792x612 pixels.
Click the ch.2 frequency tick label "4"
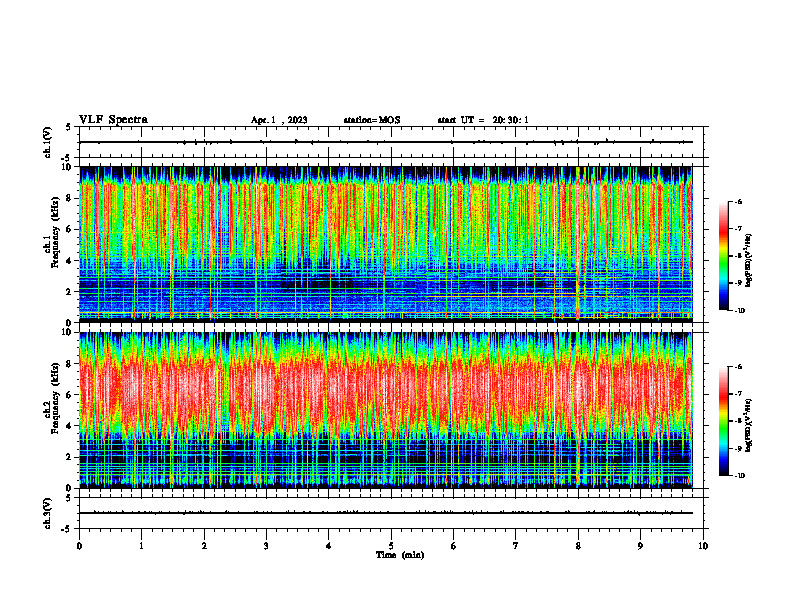coord(70,426)
